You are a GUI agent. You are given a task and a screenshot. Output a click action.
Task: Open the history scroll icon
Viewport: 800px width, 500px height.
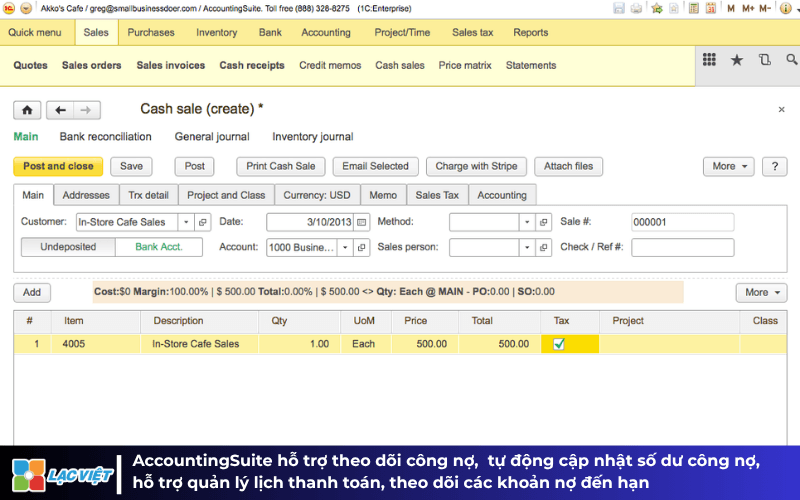tap(764, 60)
